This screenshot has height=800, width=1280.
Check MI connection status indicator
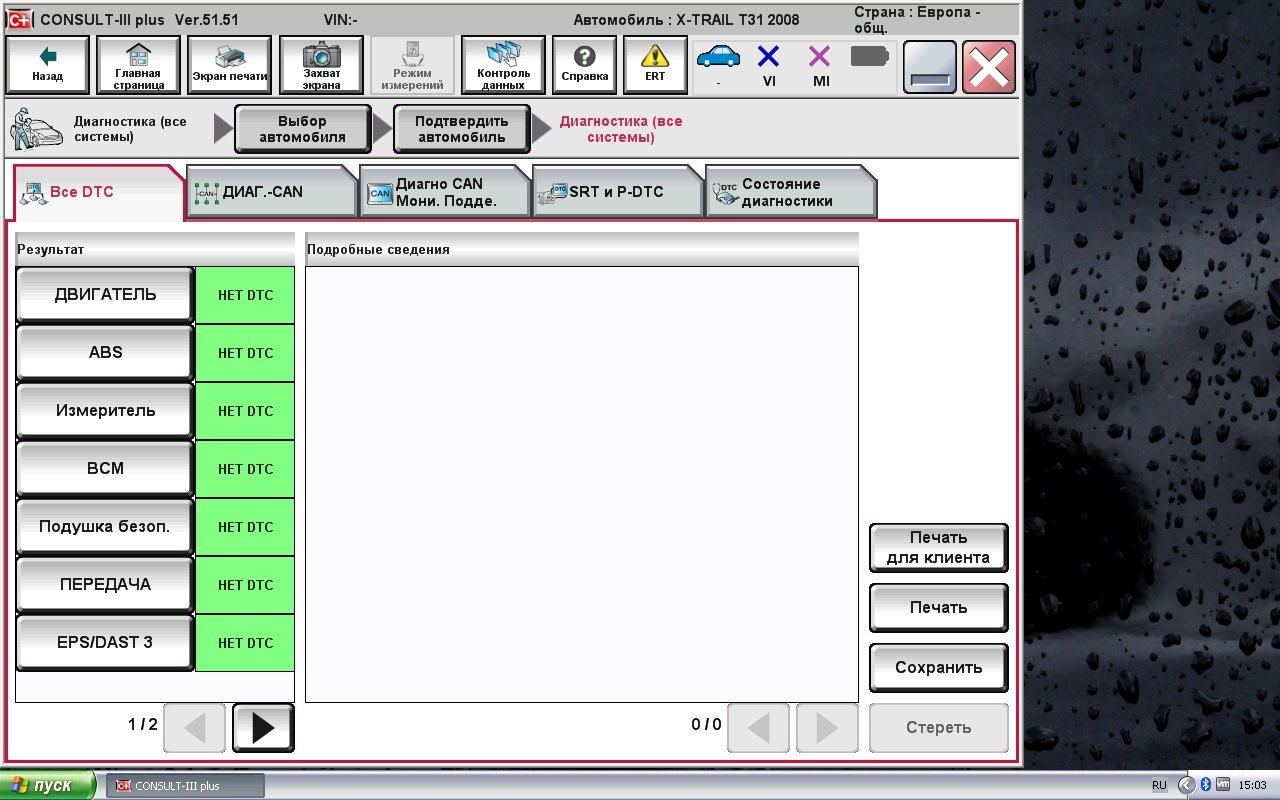tap(820, 66)
